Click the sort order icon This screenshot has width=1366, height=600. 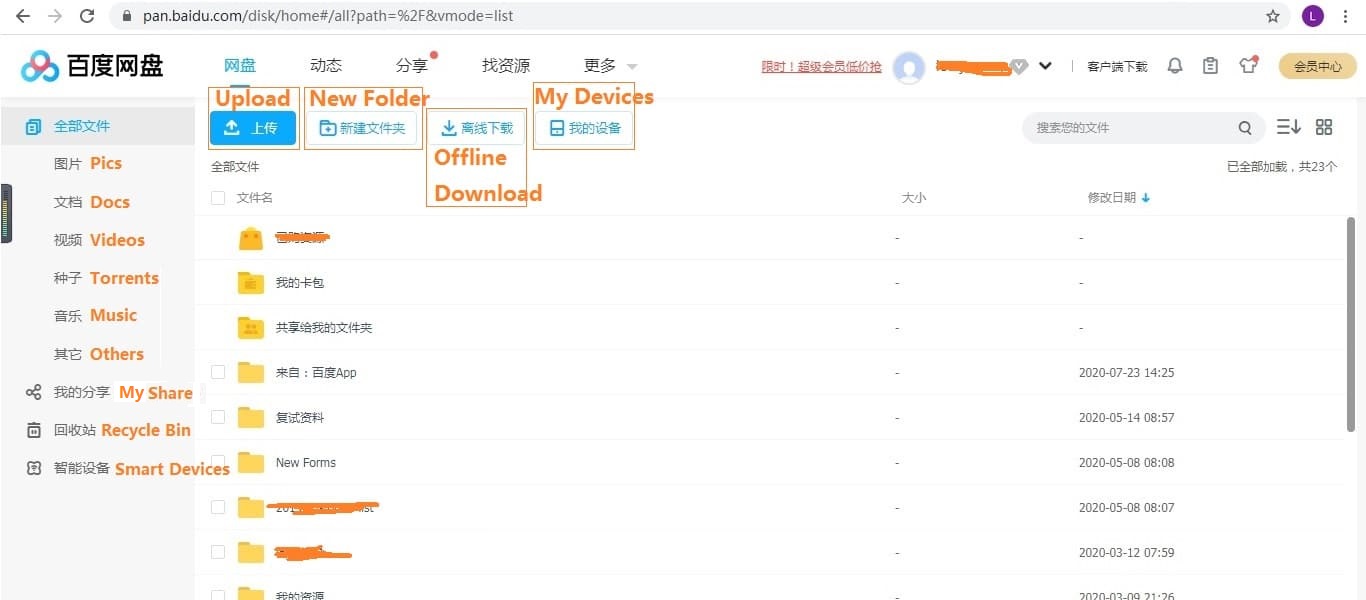[1288, 127]
